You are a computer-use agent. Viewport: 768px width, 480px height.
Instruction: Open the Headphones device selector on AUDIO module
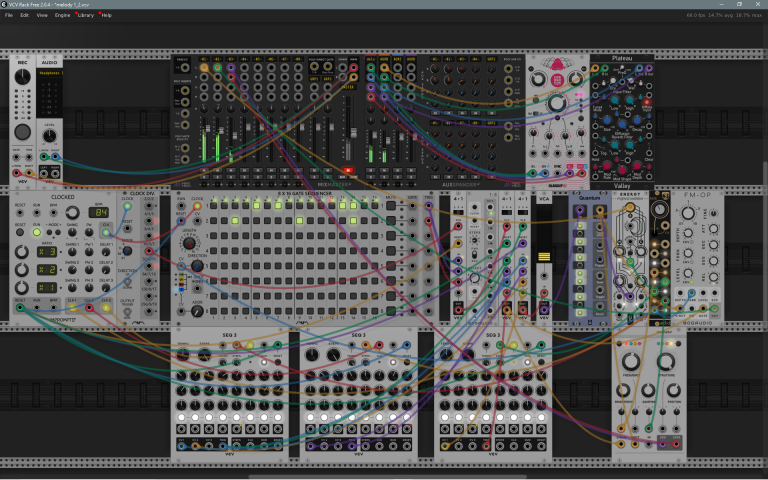point(49,73)
